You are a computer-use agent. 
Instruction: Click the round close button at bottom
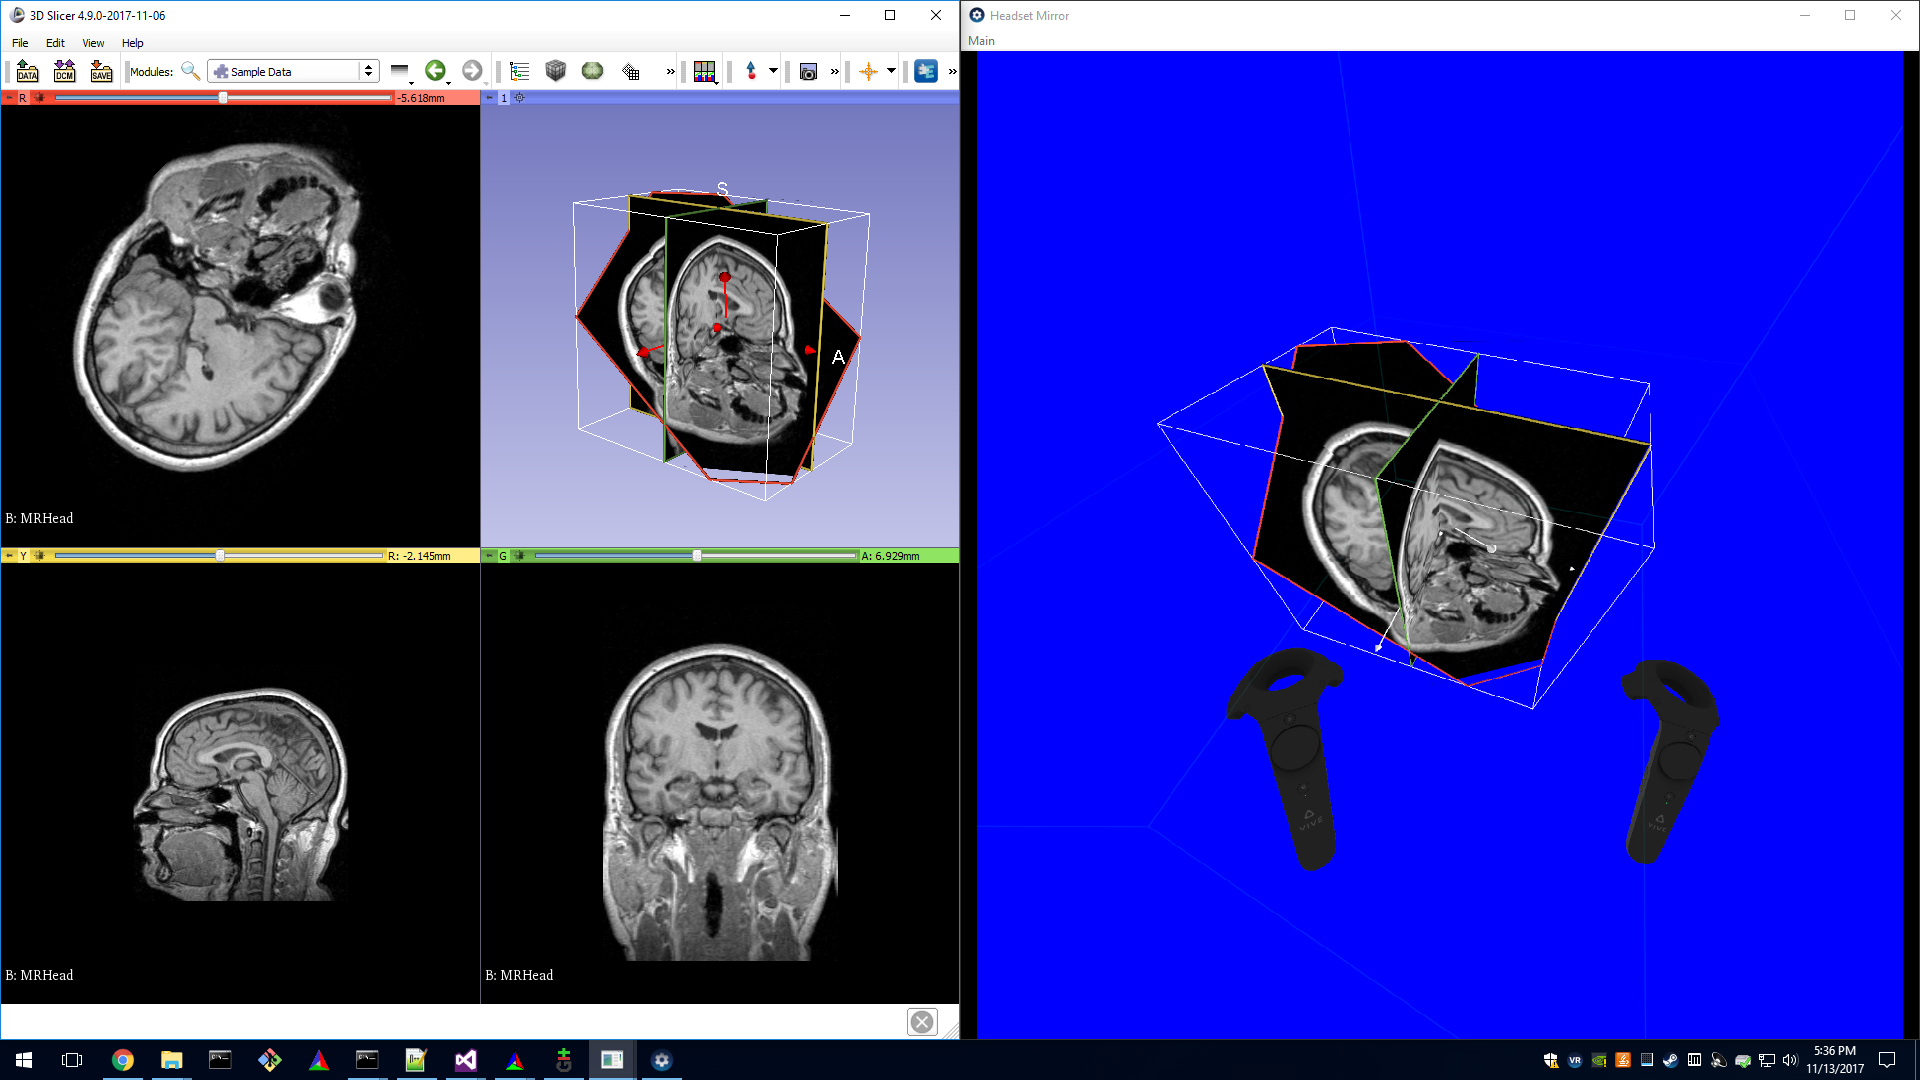pos(922,1022)
